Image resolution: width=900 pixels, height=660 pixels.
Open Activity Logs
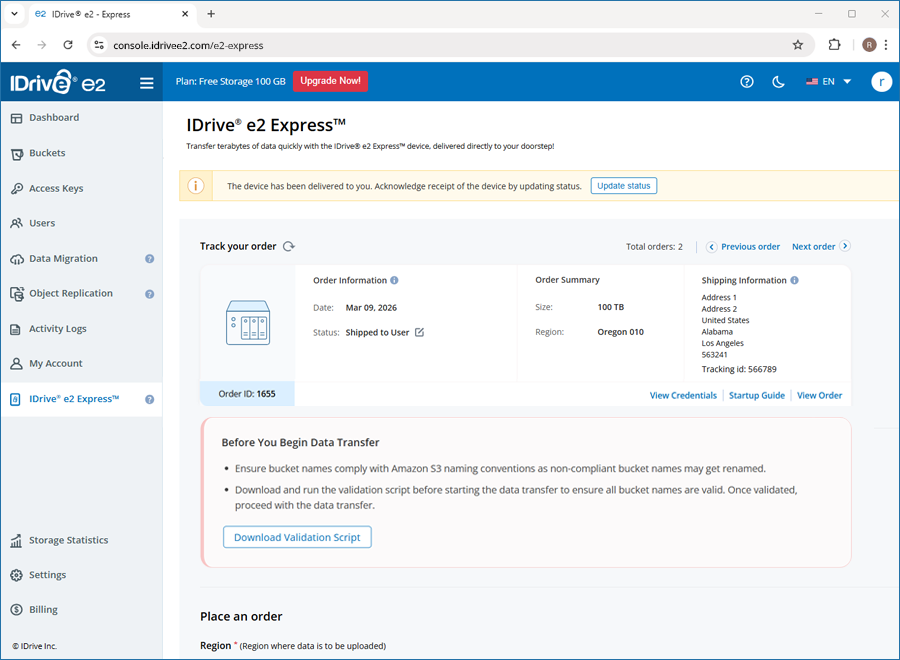[x=57, y=329]
